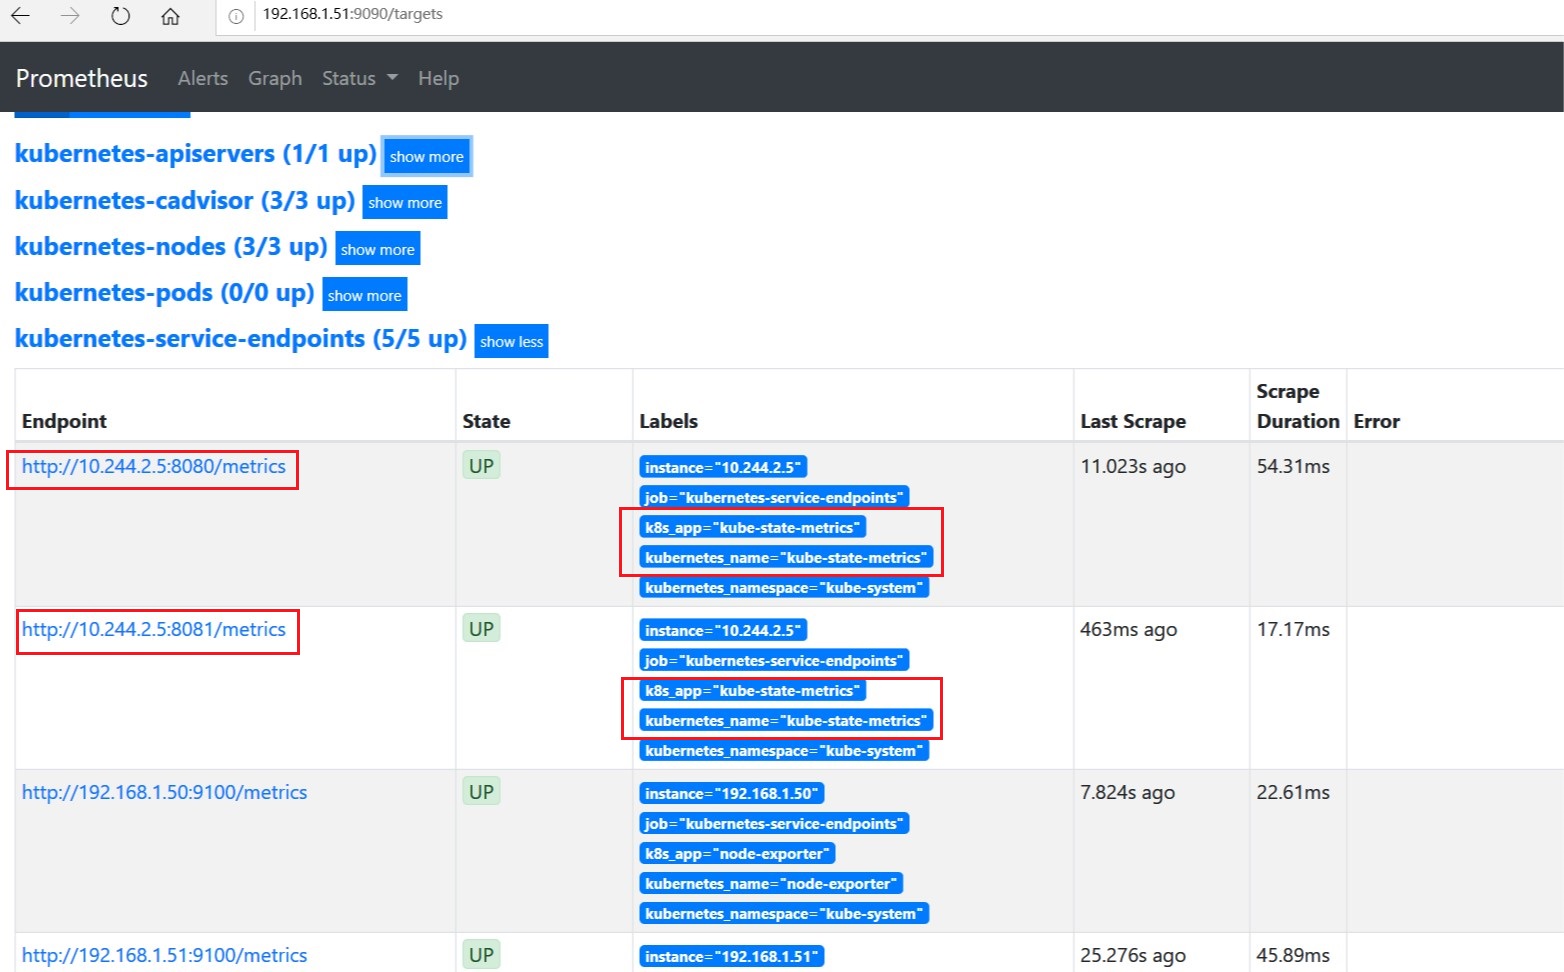This screenshot has width=1564, height=972.
Task: Show more for kubernetes-nodes
Action: (378, 249)
